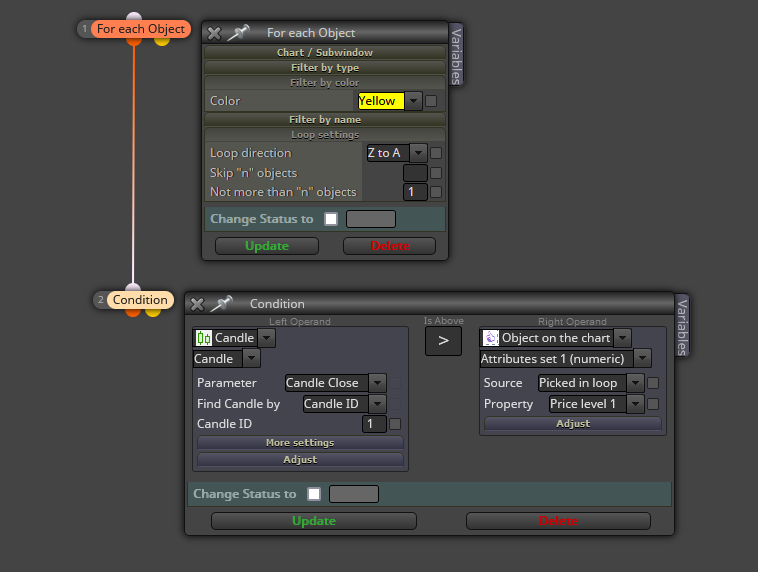Expand More settings in Left Operand
The image size is (758, 572).
pos(300,442)
